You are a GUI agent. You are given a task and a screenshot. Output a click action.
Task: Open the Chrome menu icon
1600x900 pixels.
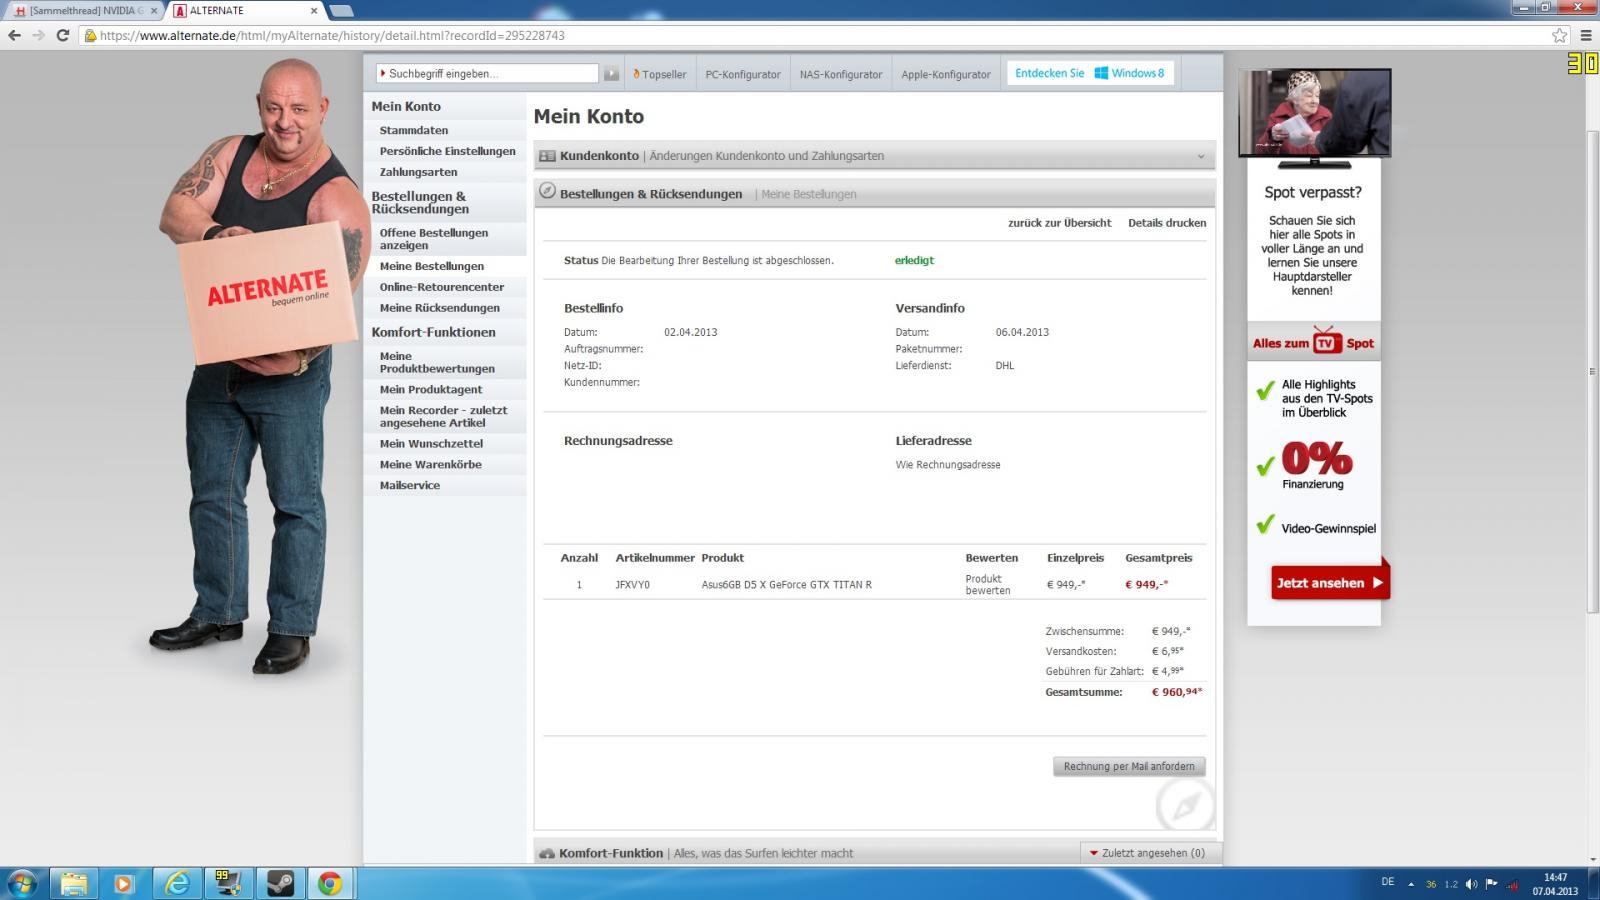click(1585, 35)
